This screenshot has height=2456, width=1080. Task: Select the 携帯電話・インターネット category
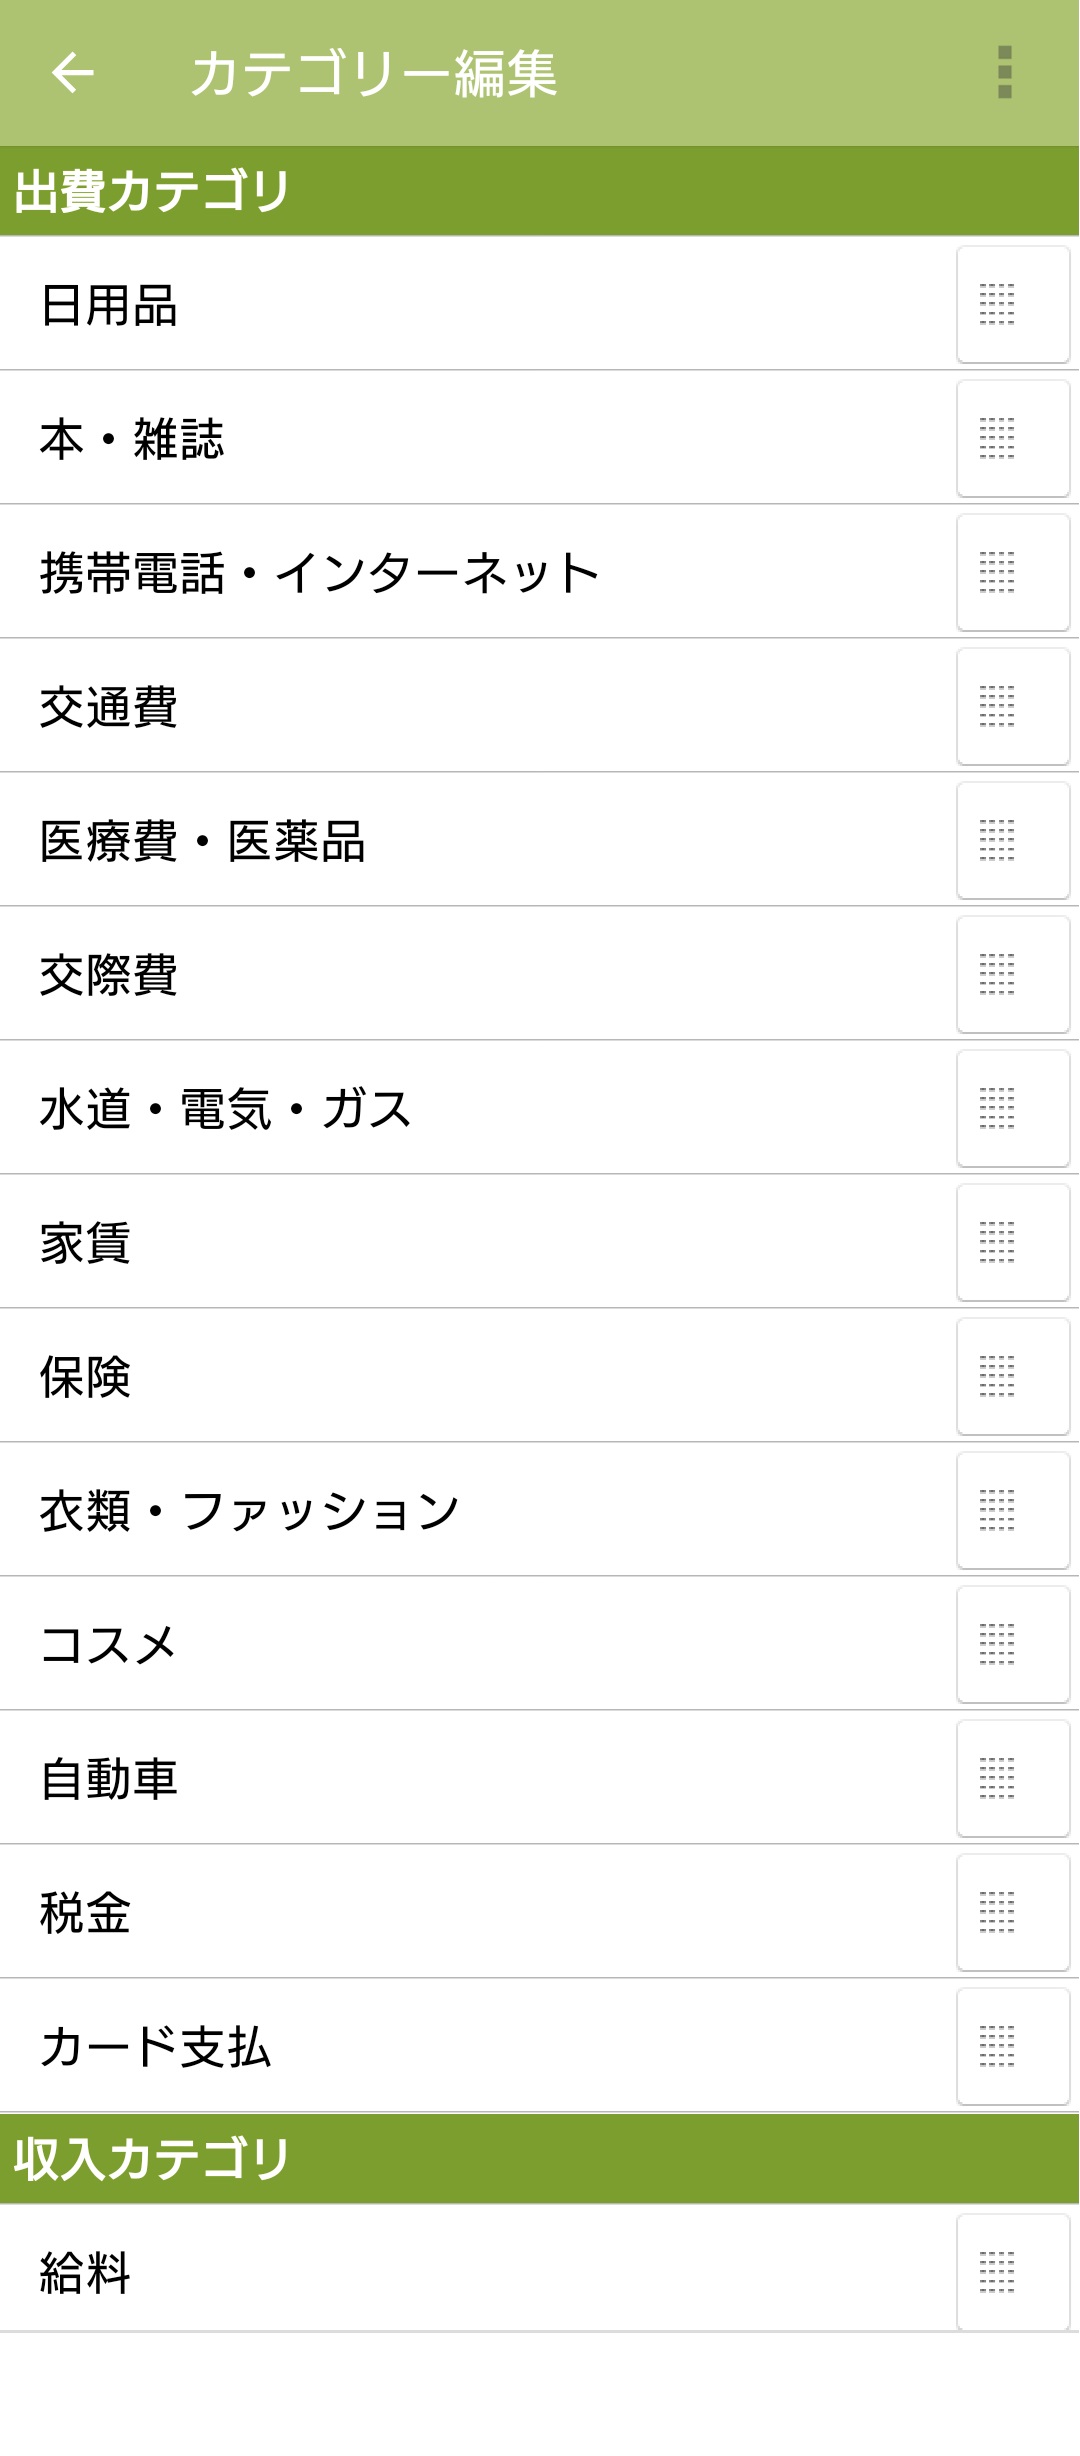pyautogui.click(x=320, y=574)
